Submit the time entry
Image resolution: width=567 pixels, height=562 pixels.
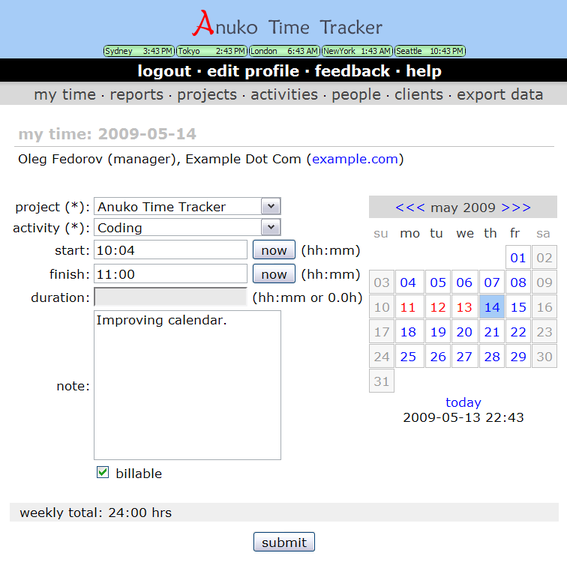[x=284, y=542]
